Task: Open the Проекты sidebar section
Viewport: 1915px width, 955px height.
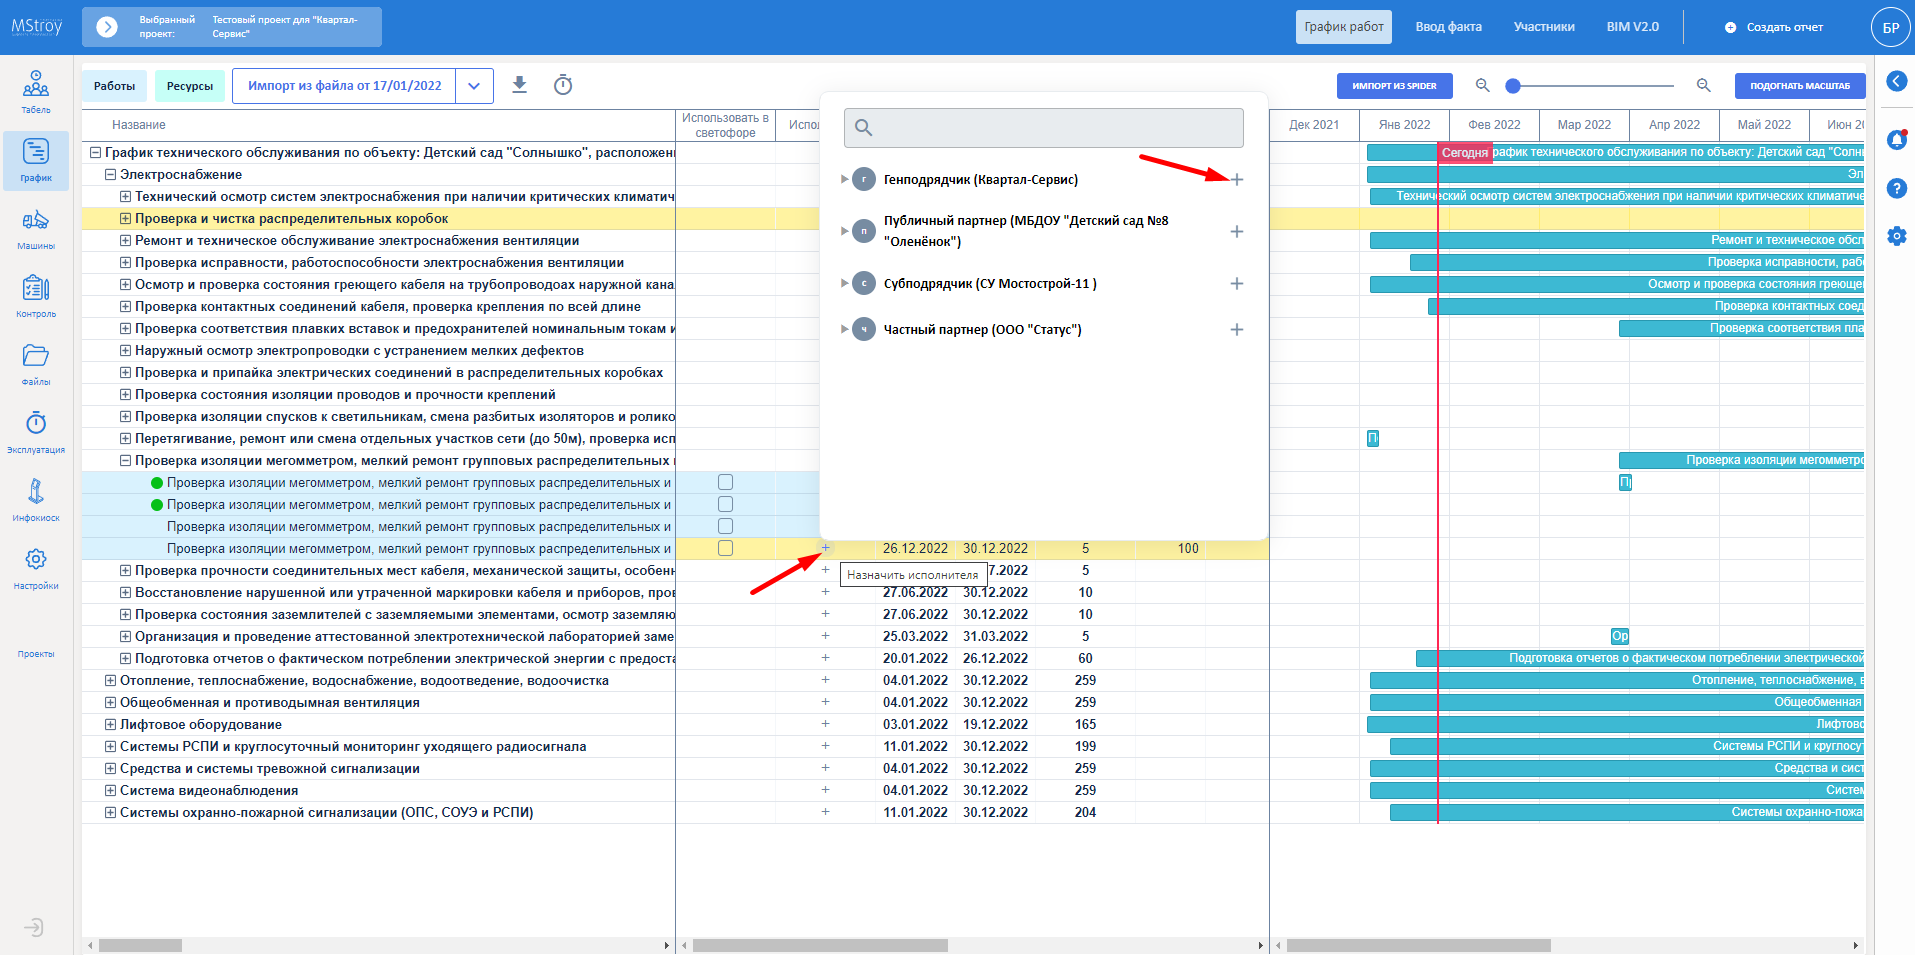Action: (36, 654)
